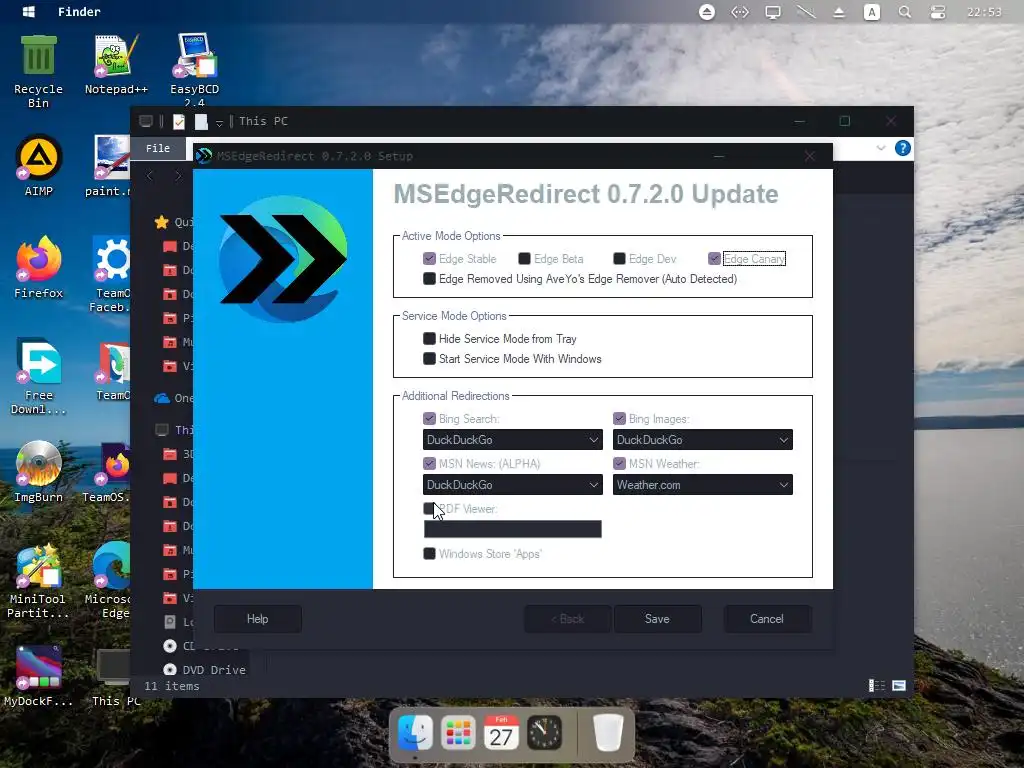
Task: Click the Windows logo in the top bar
Action: (29, 12)
